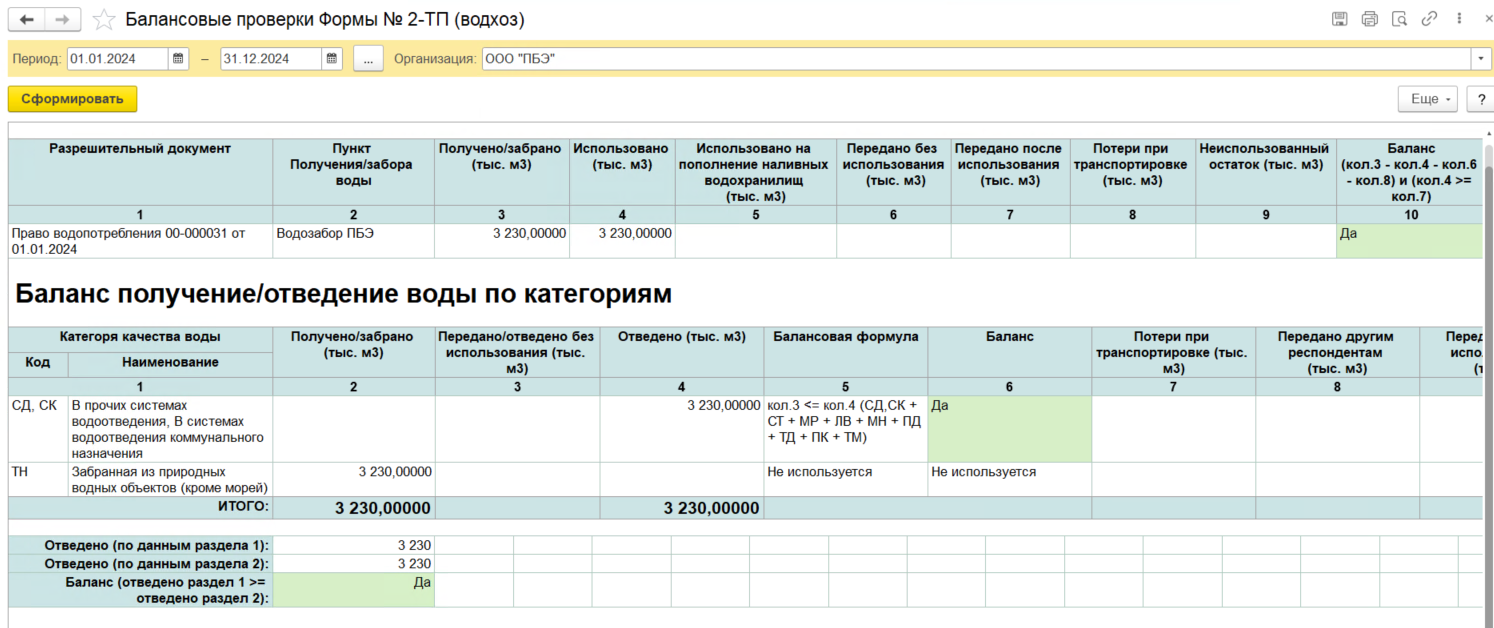The height and width of the screenshot is (628, 1494).
Task: Select the Отведено (по данным раздела 1) label
Action: [x=140, y=545]
